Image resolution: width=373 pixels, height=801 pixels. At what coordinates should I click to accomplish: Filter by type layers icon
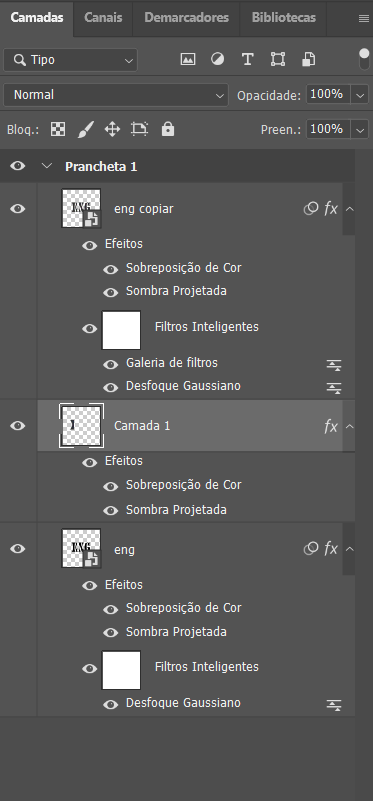[x=247, y=59]
